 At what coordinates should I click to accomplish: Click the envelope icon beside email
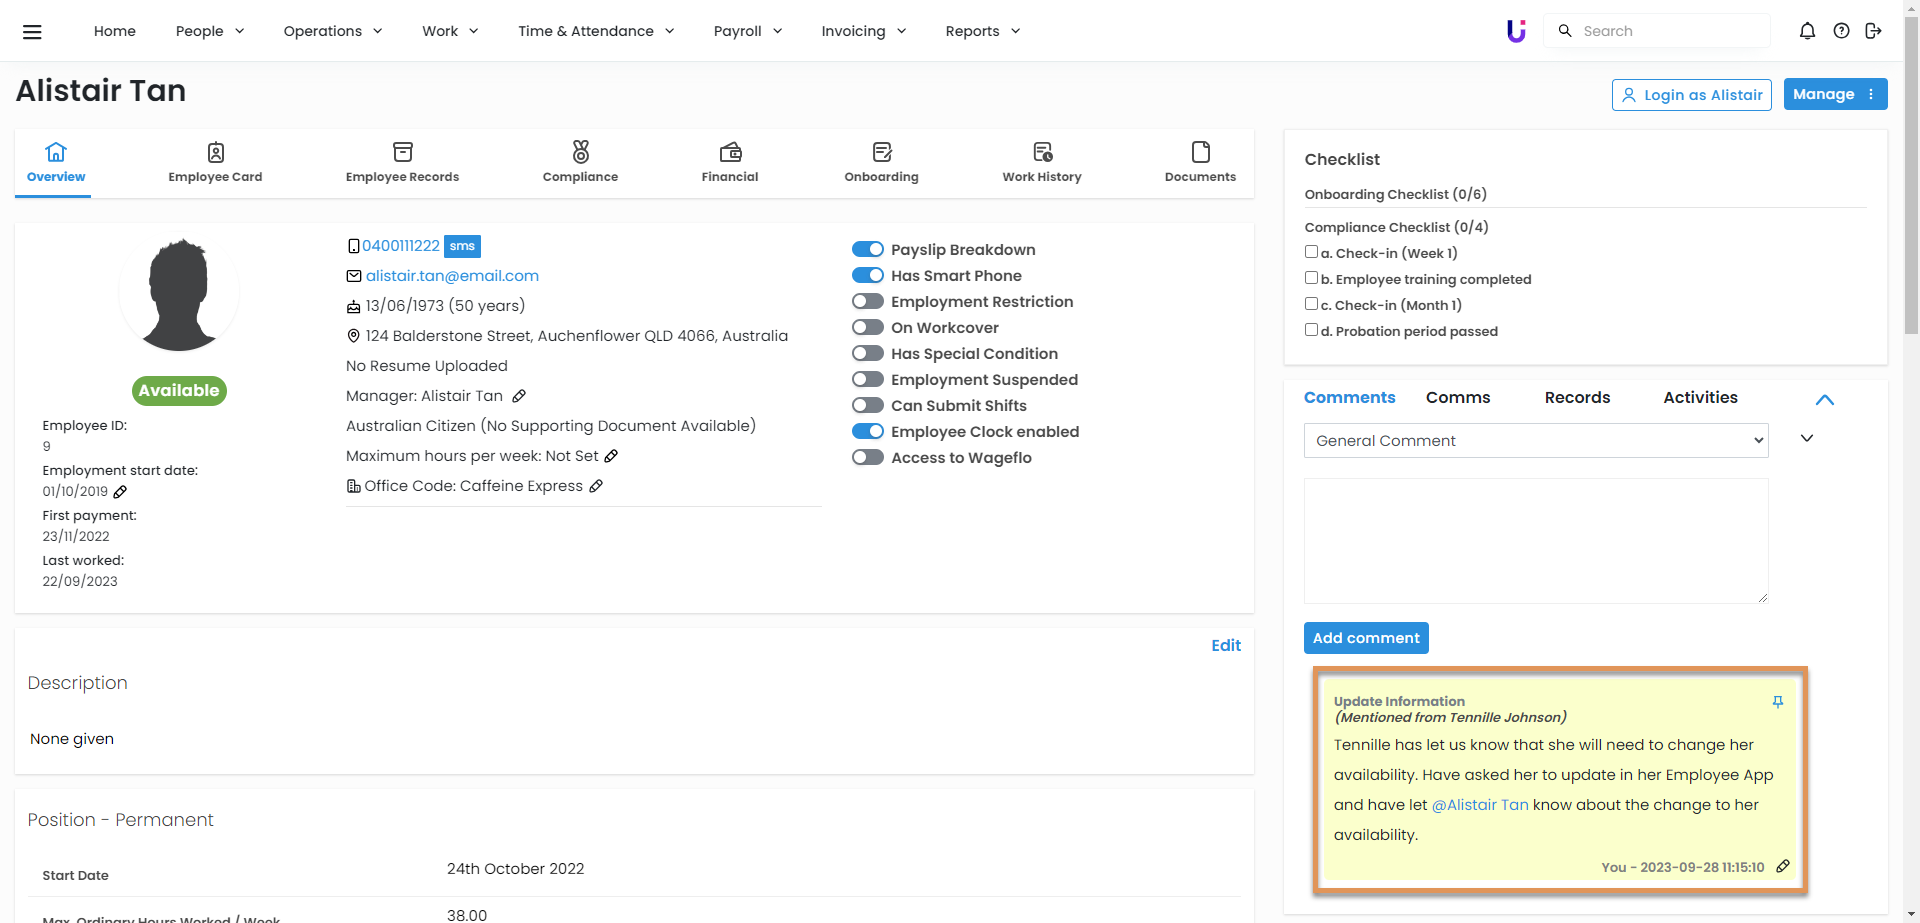pos(354,276)
